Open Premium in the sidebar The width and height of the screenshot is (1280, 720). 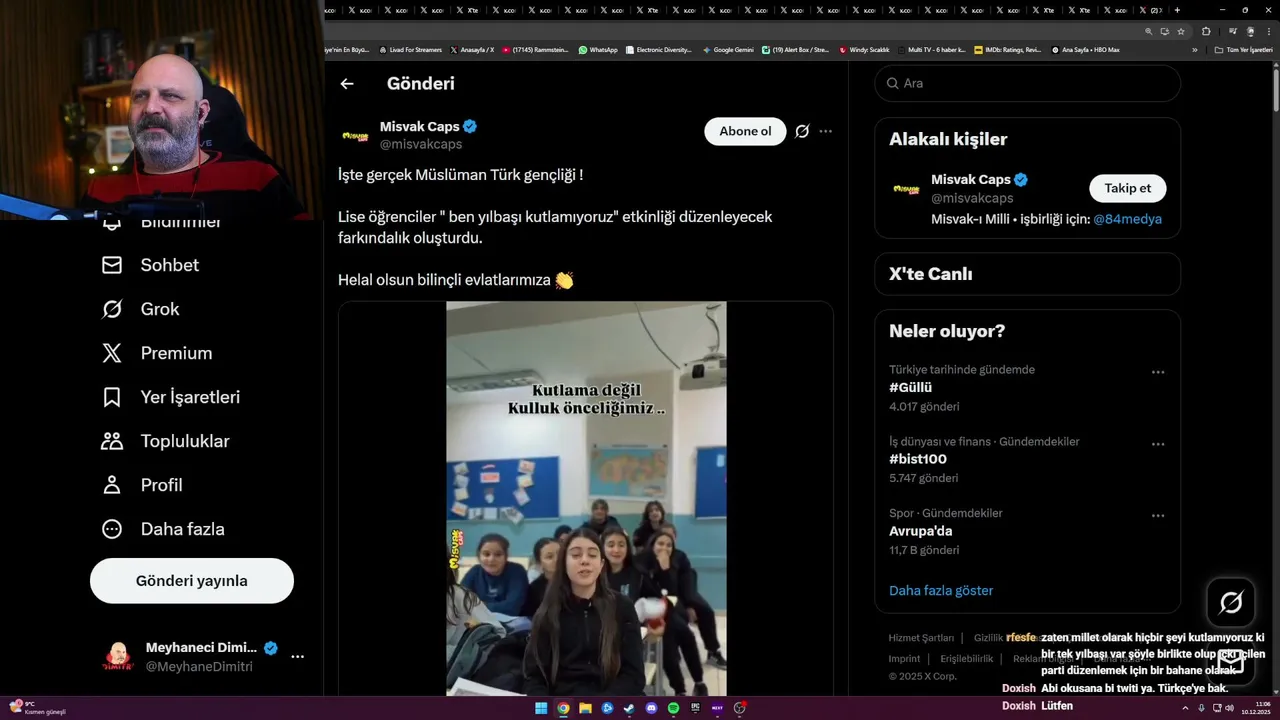157,353
